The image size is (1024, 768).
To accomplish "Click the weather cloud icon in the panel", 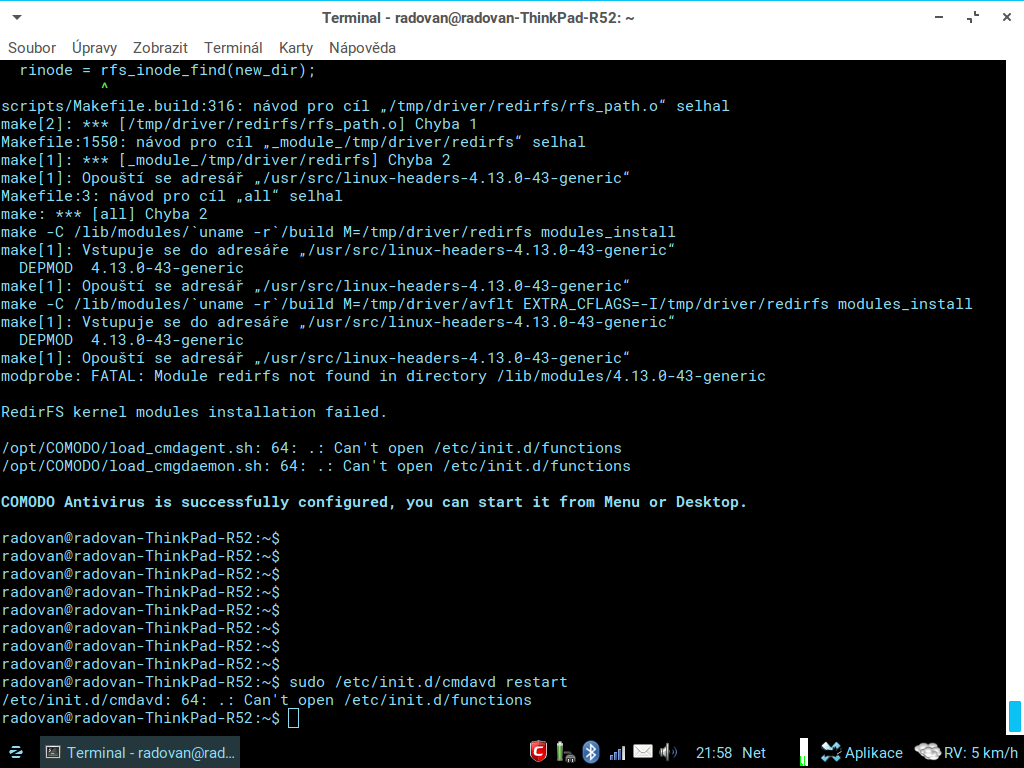I will [x=927, y=752].
